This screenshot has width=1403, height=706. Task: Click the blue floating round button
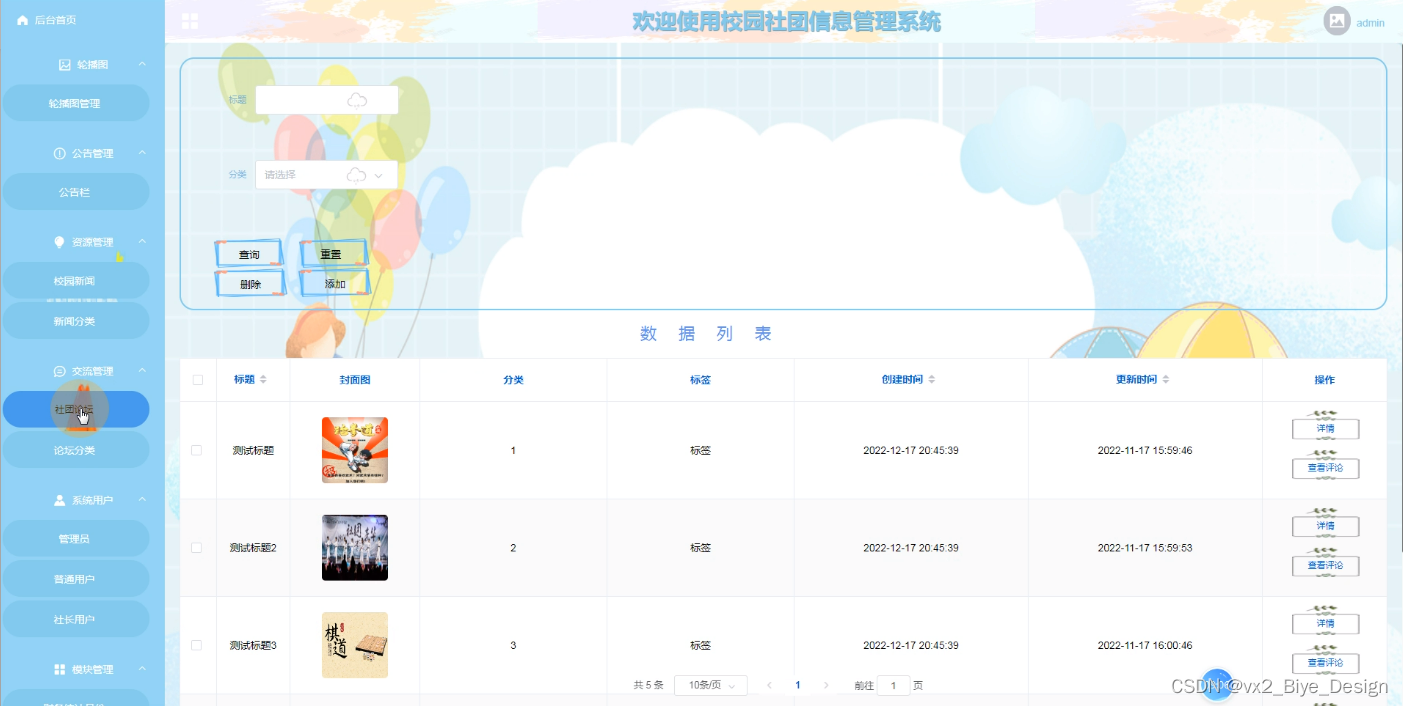[1217, 685]
